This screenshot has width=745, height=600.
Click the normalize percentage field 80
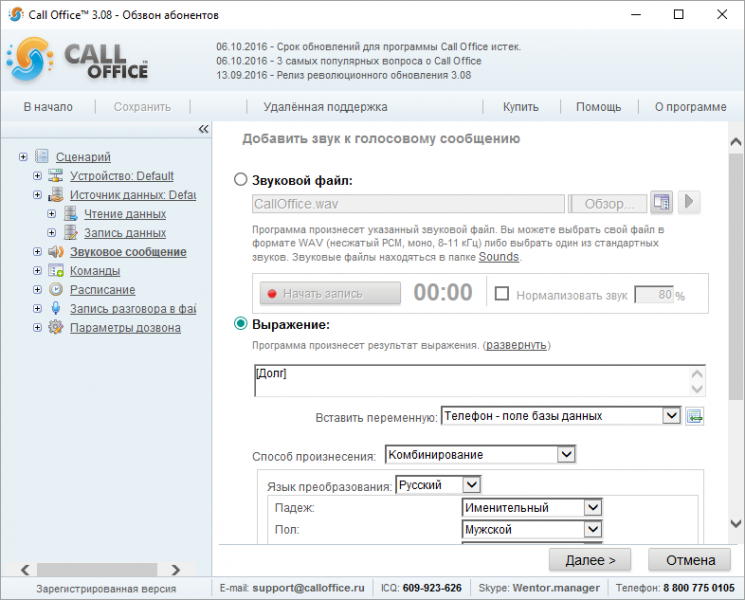coord(654,295)
